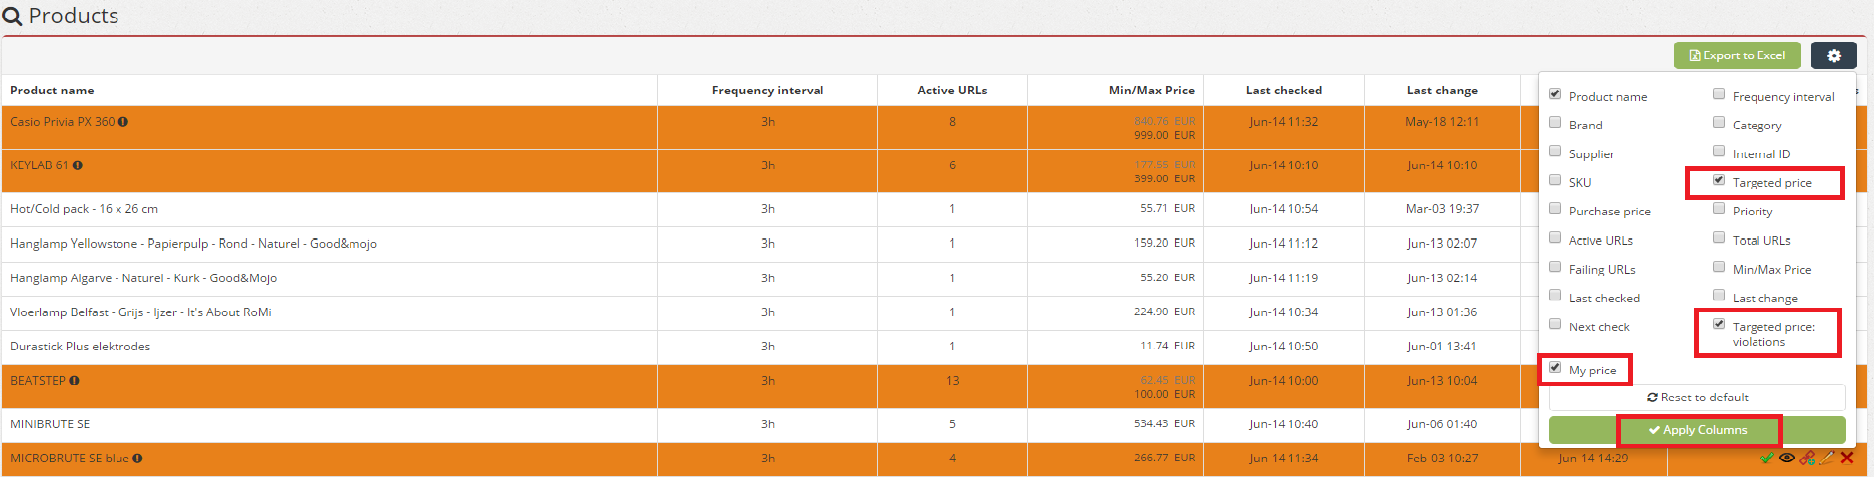Uncheck the Targeted price column checkbox
Screen dimensions: 1874x477
(x=1719, y=180)
